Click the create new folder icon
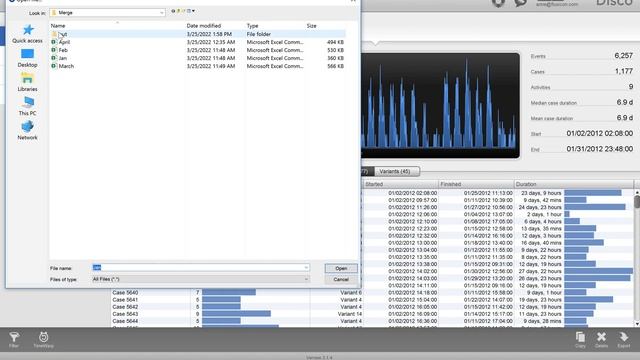 point(183,11)
